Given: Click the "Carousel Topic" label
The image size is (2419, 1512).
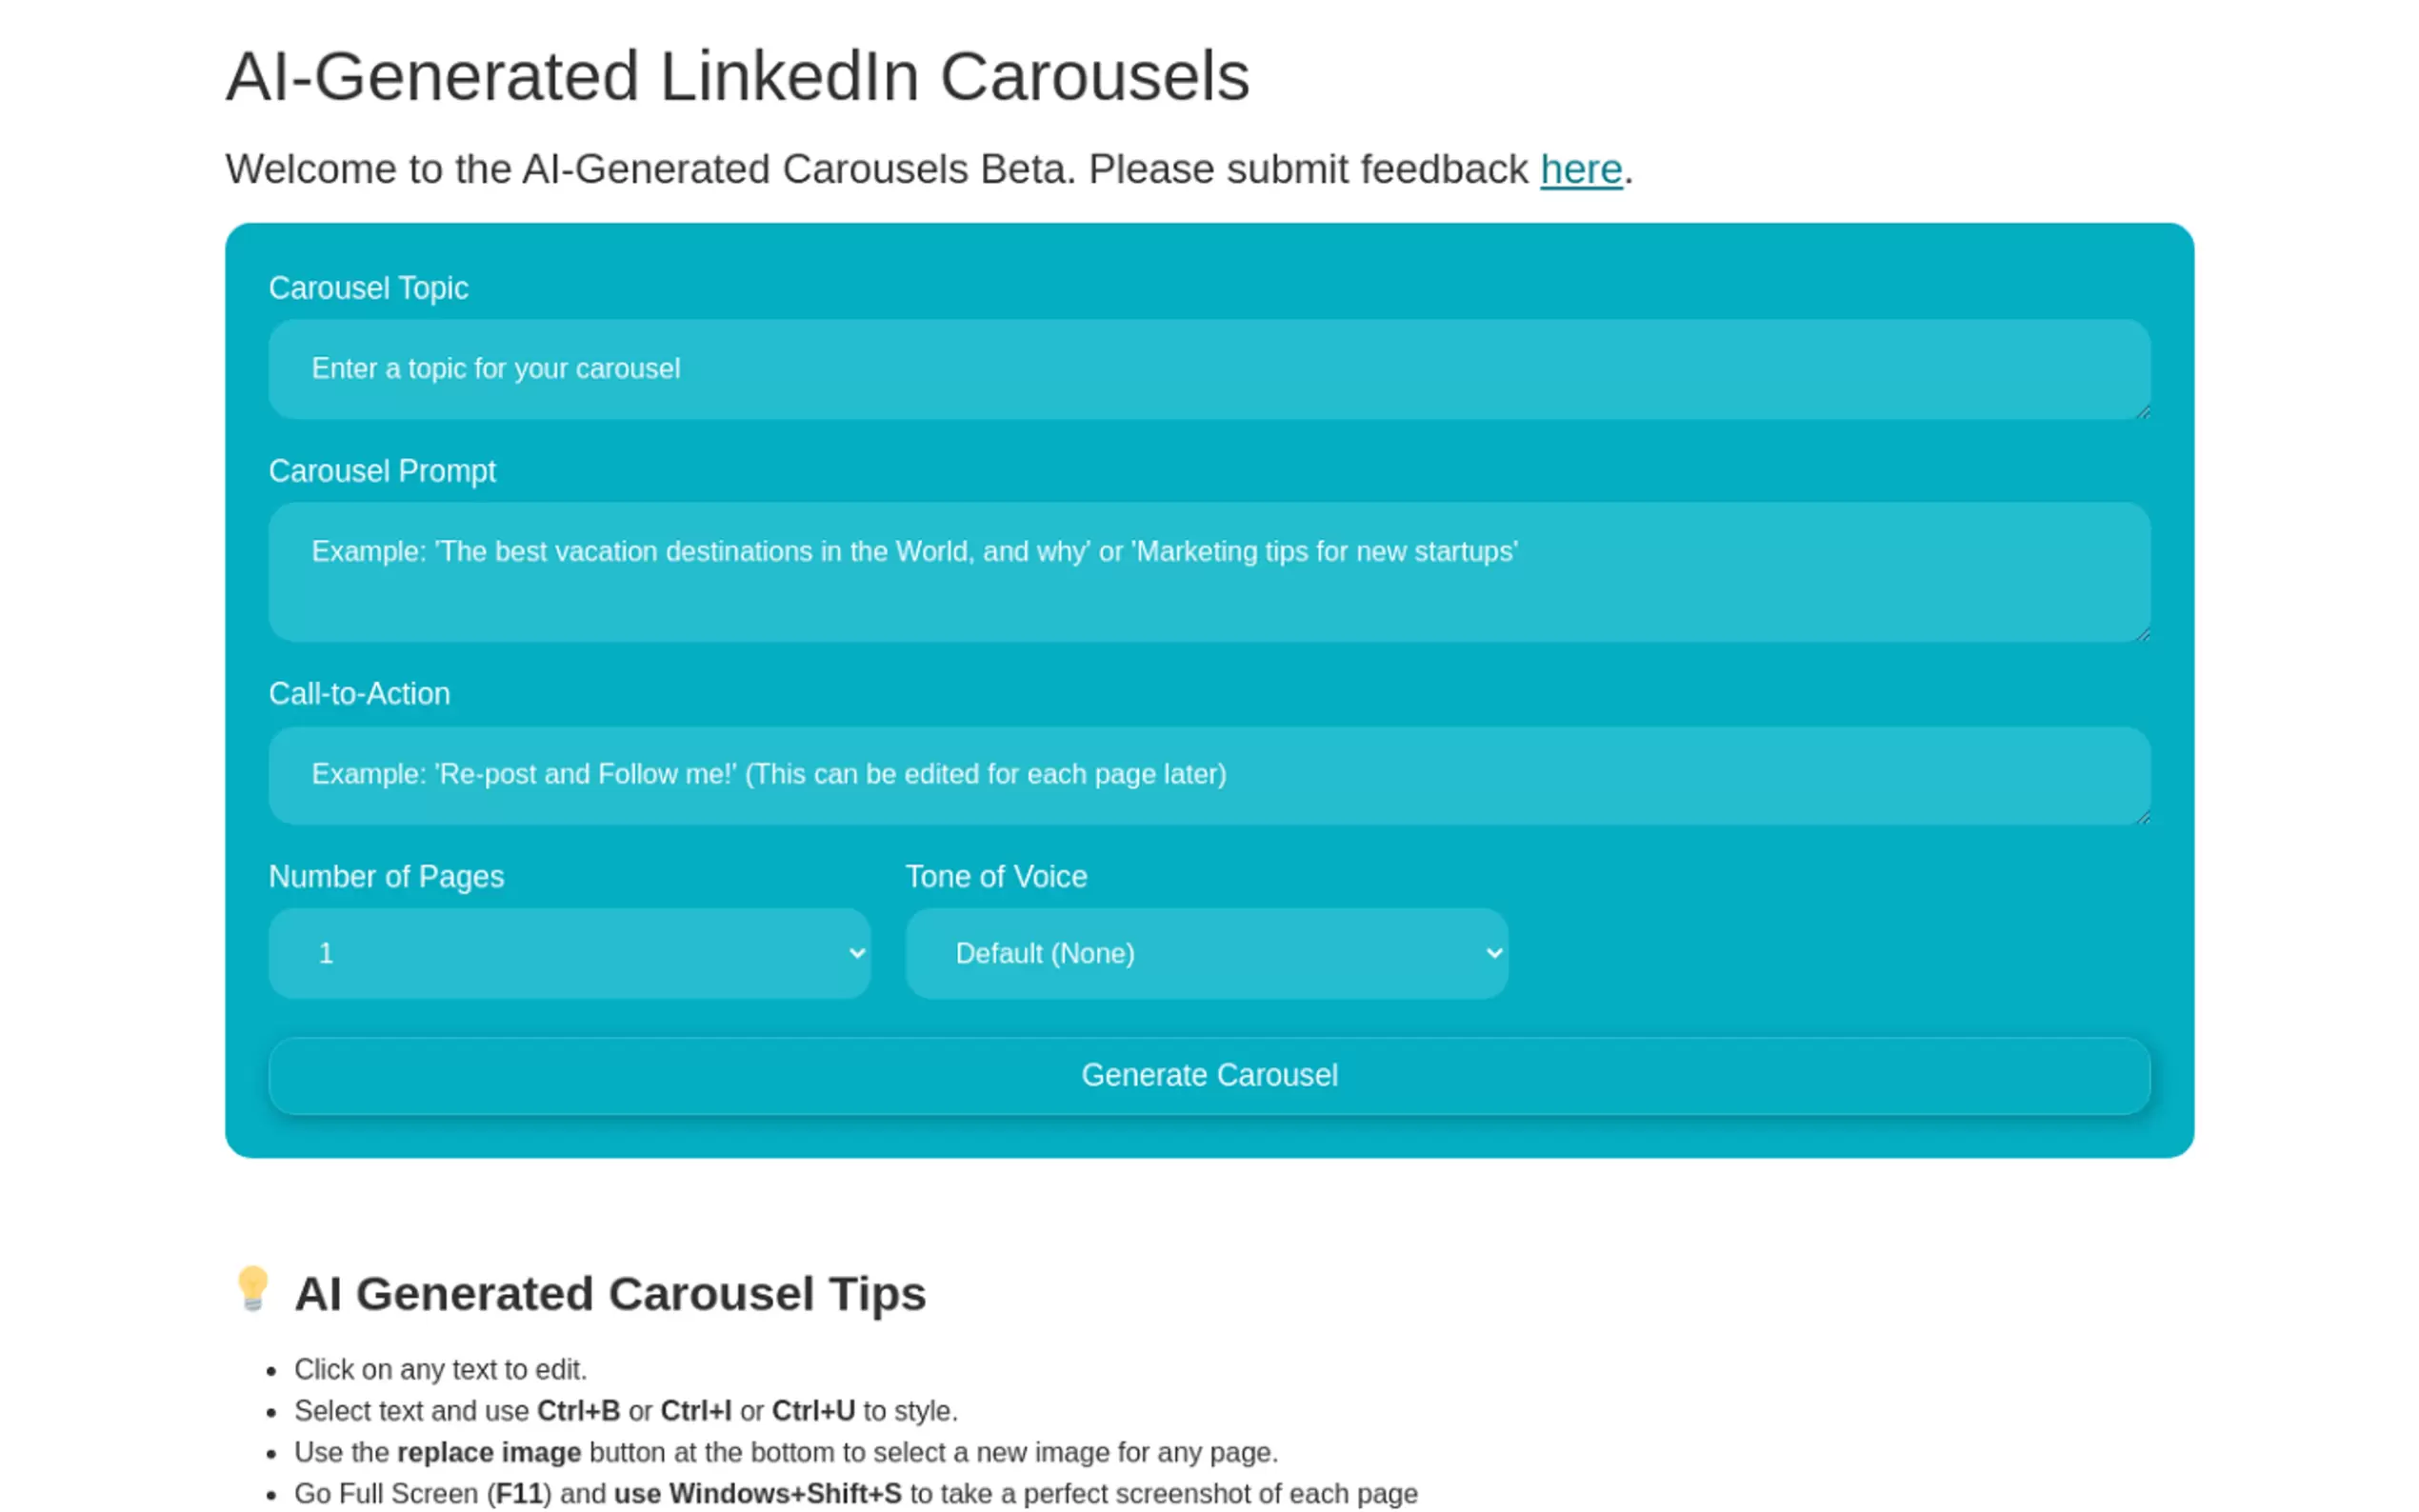Looking at the screenshot, I should click(x=368, y=288).
